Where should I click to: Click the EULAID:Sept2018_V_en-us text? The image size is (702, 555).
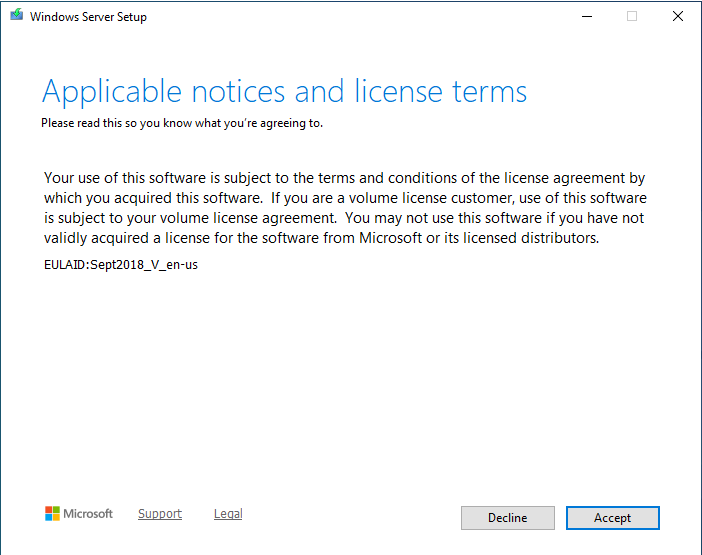121,265
